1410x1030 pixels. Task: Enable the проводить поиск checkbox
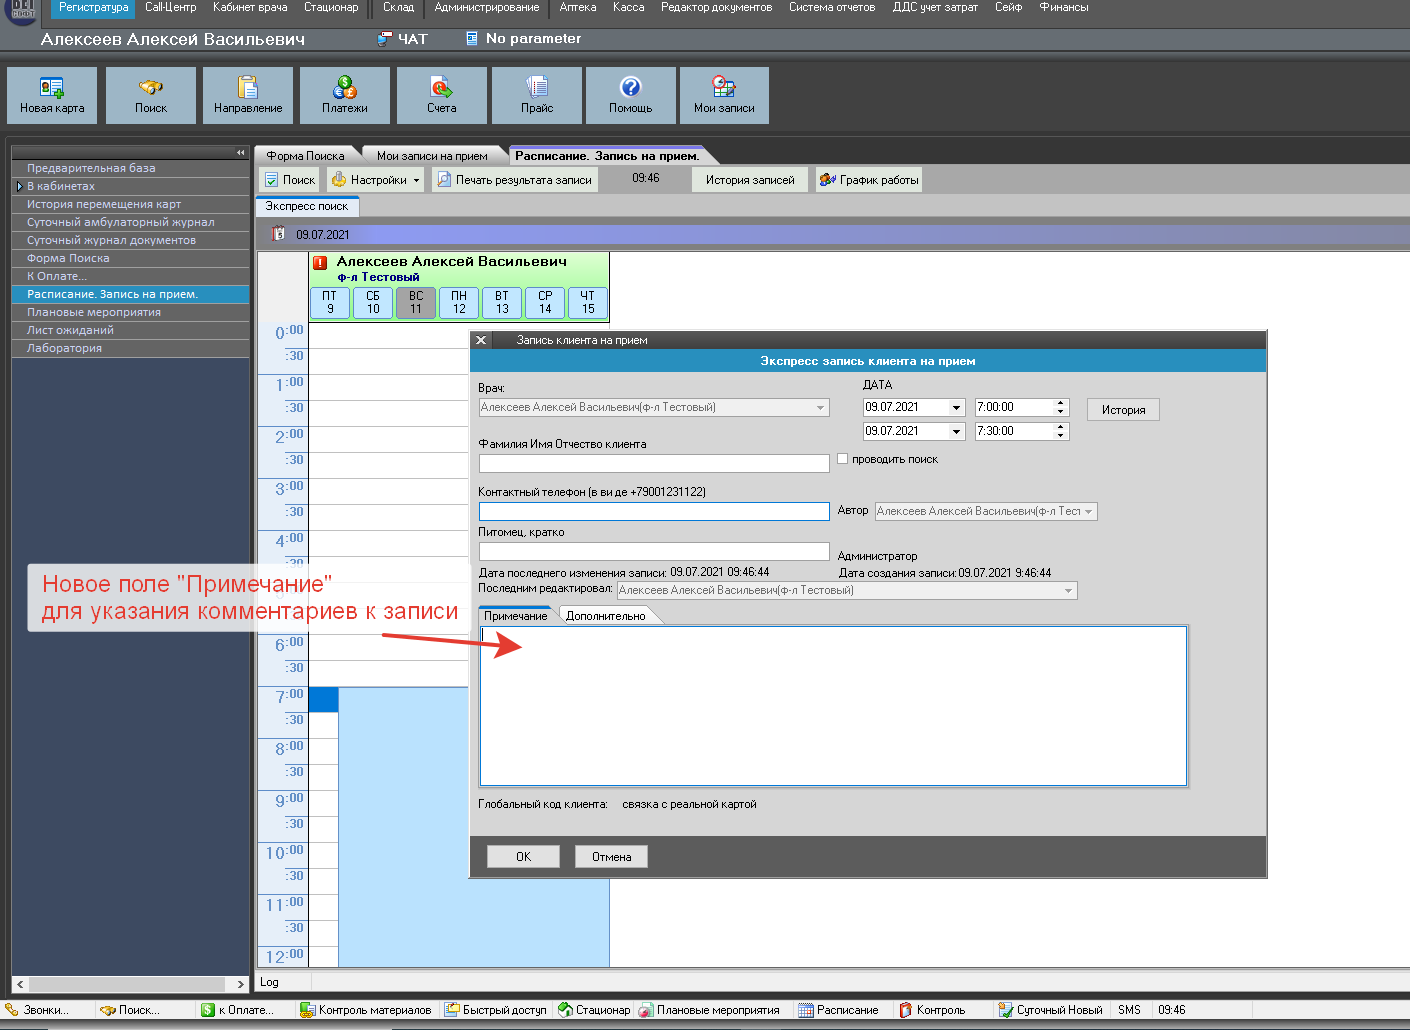pyautogui.click(x=843, y=459)
